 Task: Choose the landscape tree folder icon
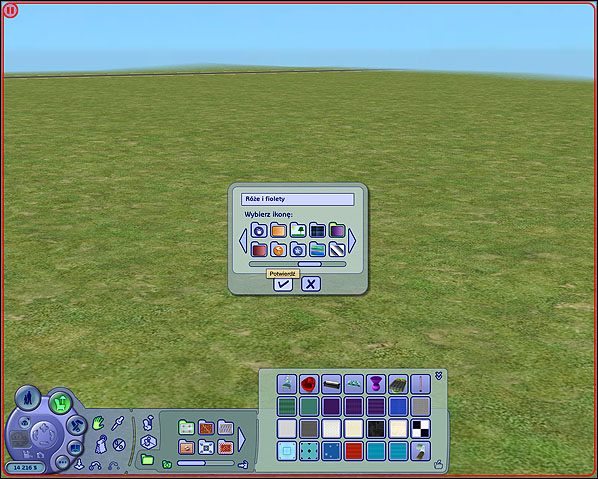298,230
